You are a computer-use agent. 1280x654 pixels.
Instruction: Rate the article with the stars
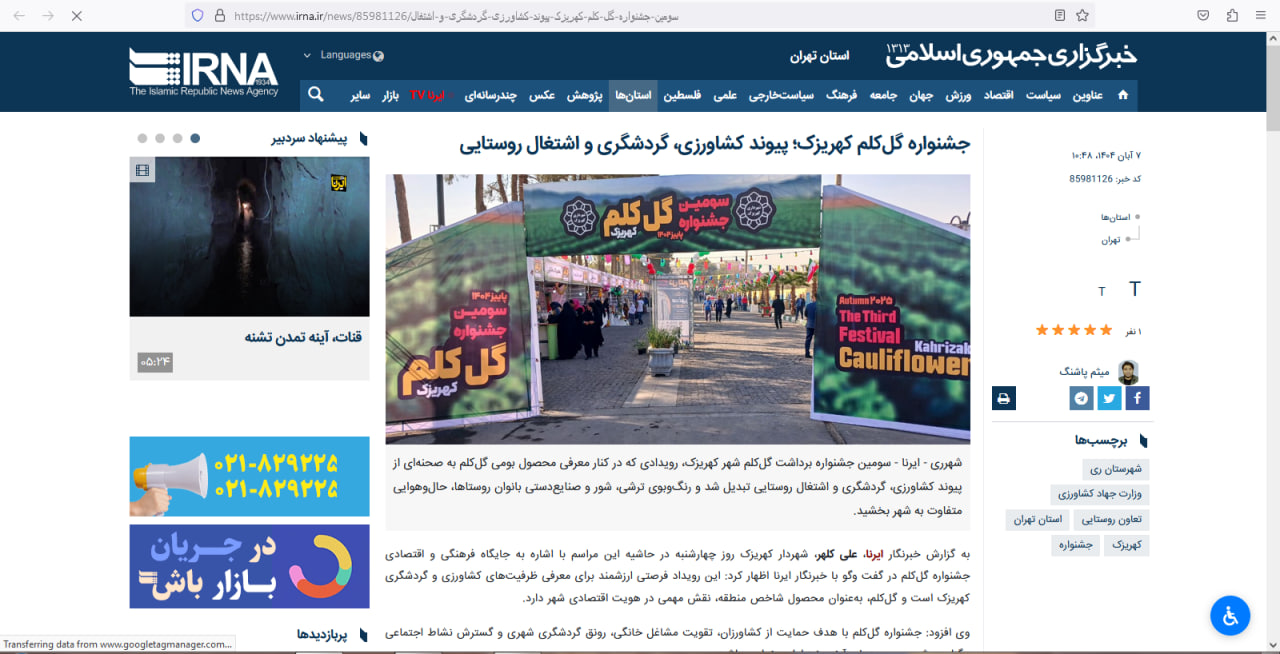point(1073,330)
